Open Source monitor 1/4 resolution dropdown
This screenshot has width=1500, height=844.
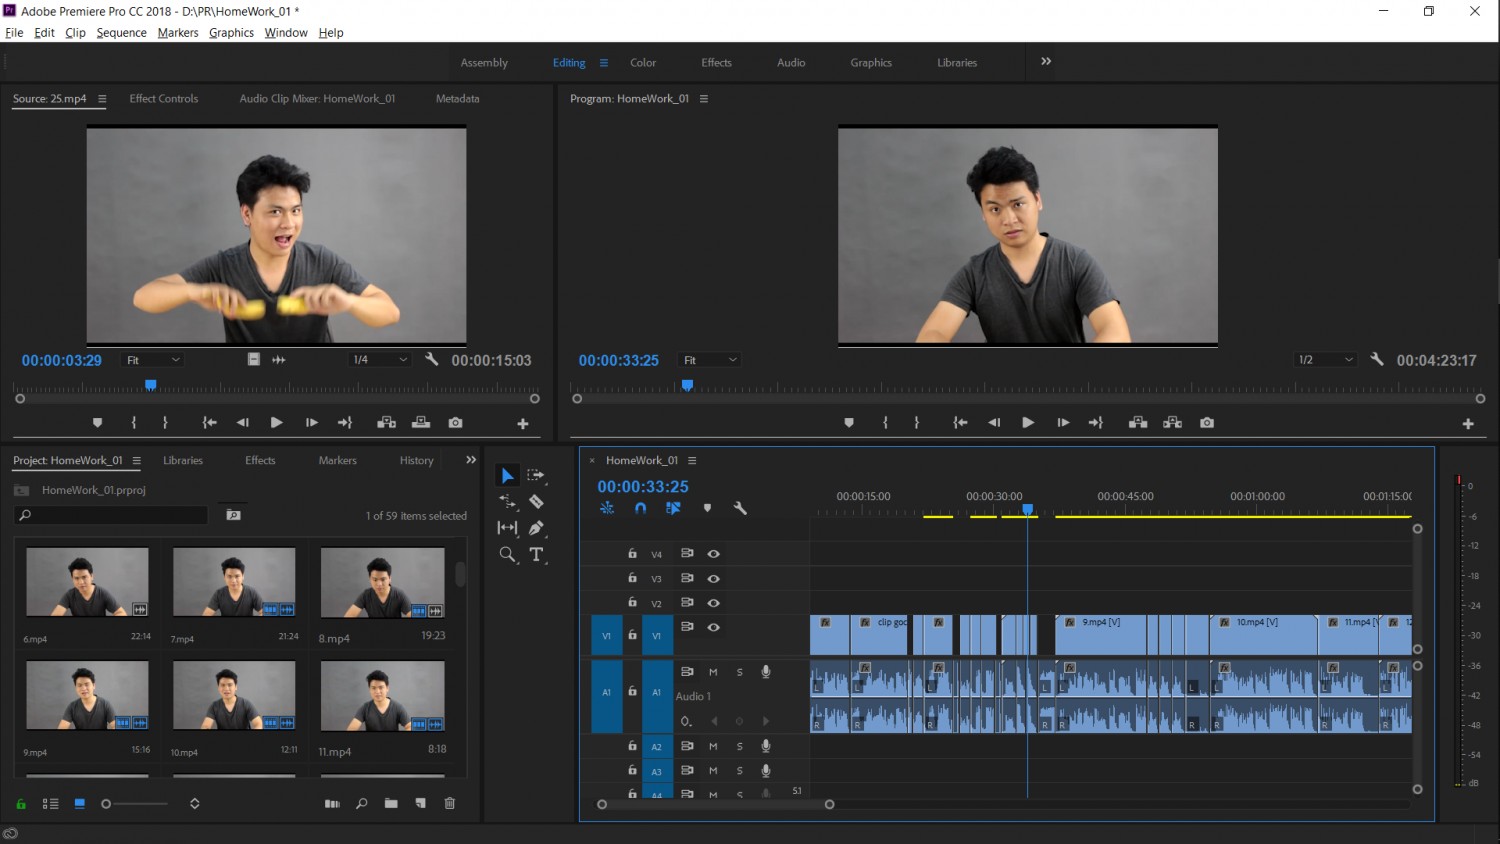tap(380, 360)
